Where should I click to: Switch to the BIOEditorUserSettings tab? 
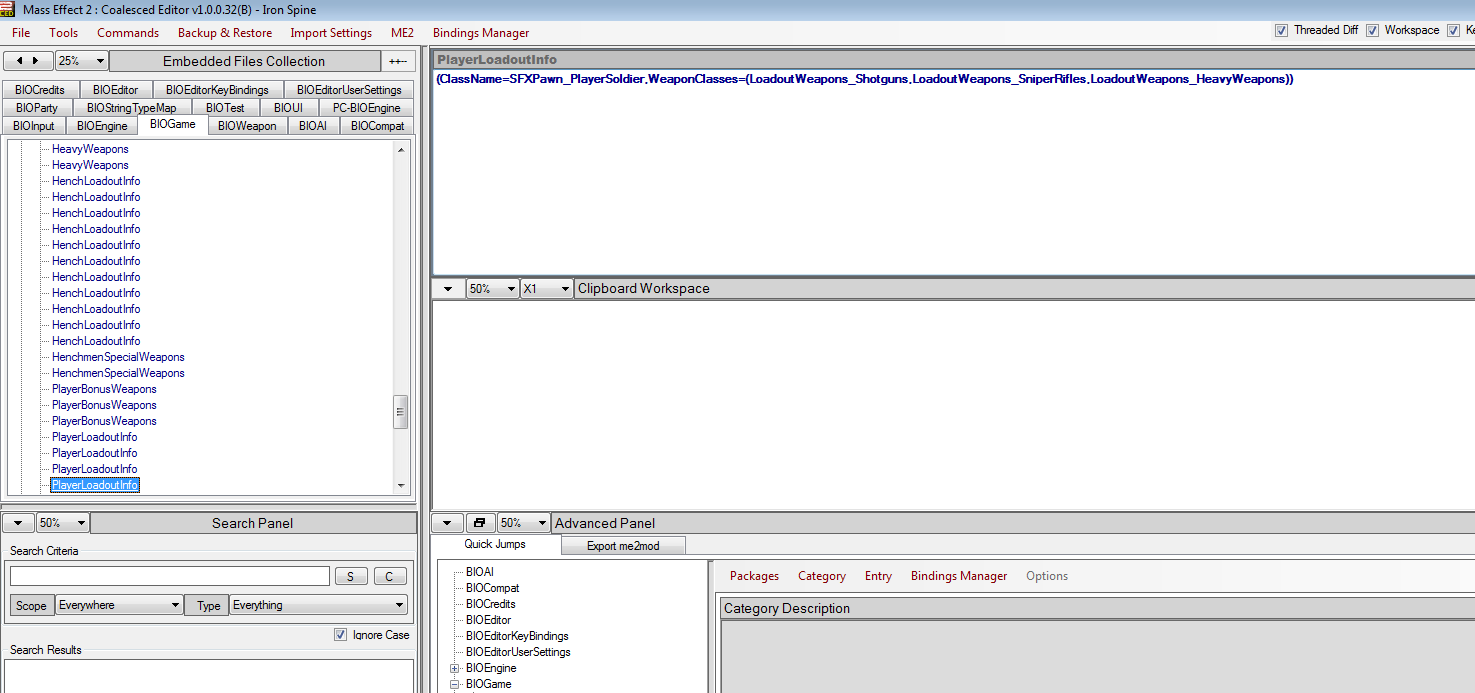[349, 90]
